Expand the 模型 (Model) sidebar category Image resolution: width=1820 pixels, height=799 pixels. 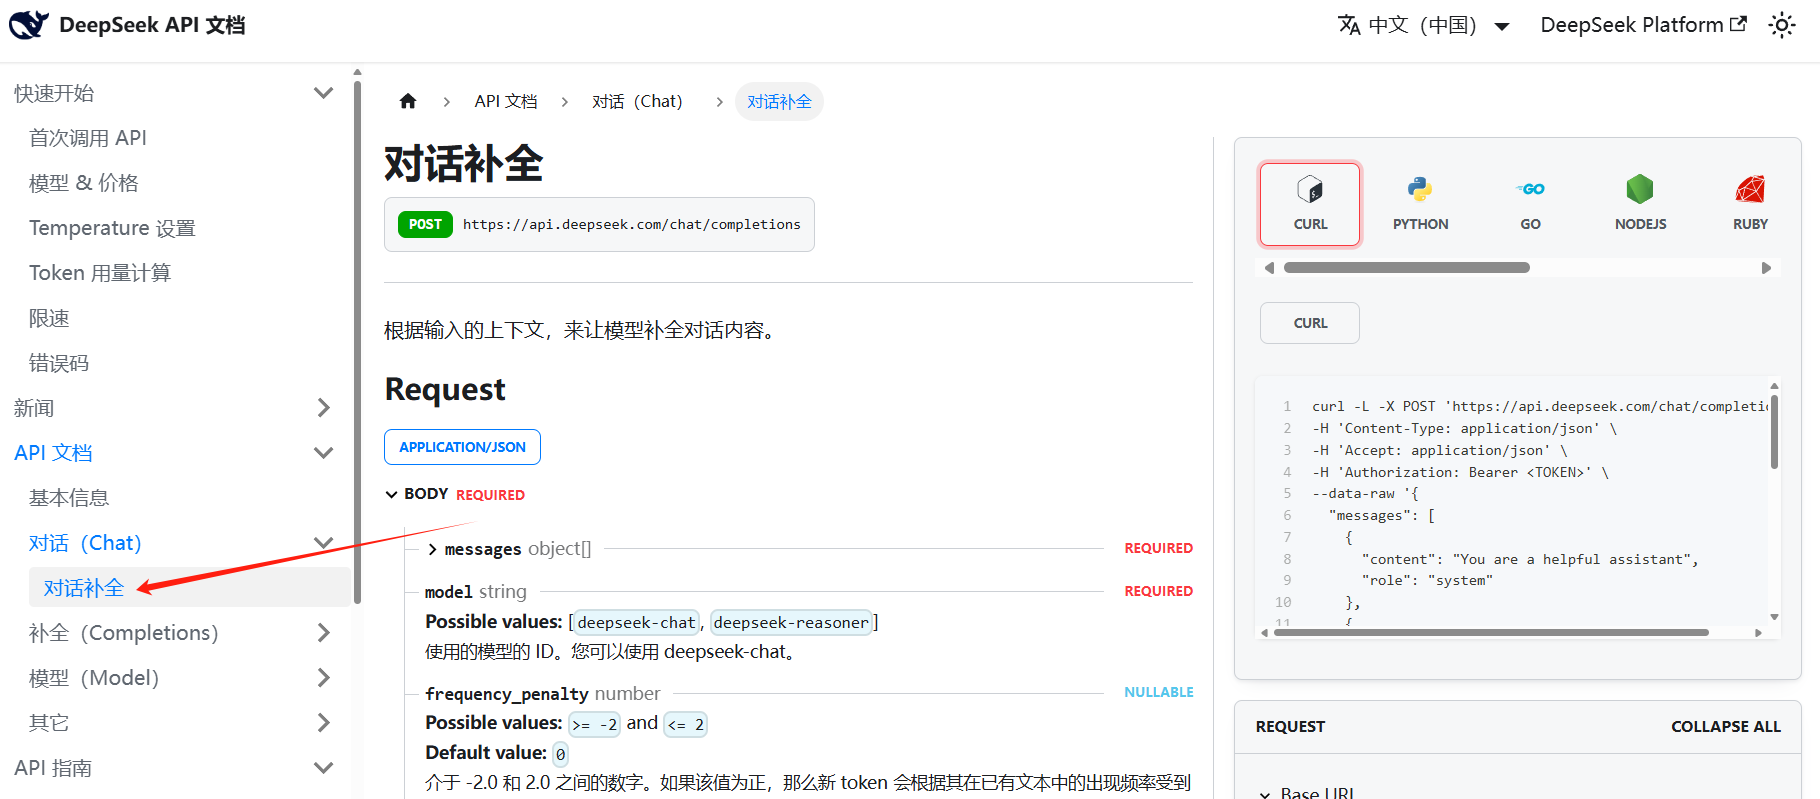click(323, 678)
